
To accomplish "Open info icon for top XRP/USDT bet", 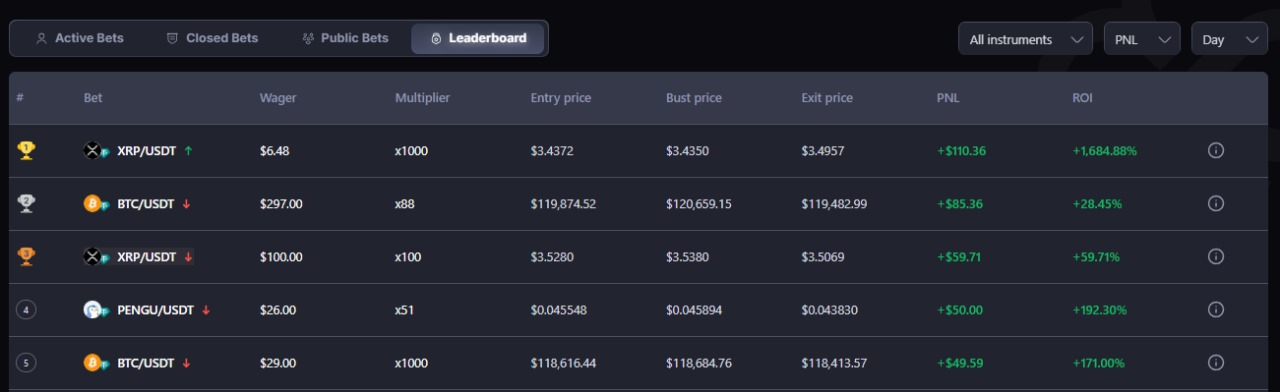I will tap(1216, 151).
